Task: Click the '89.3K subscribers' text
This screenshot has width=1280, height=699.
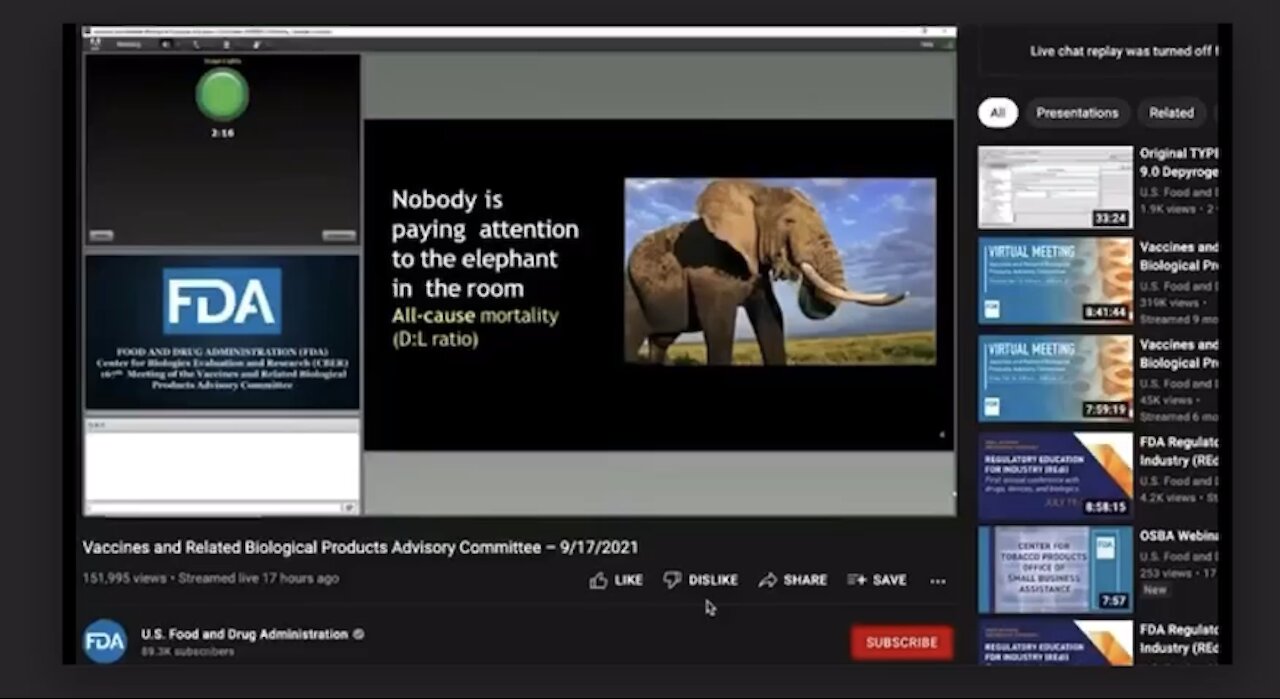Action: (188, 652)
